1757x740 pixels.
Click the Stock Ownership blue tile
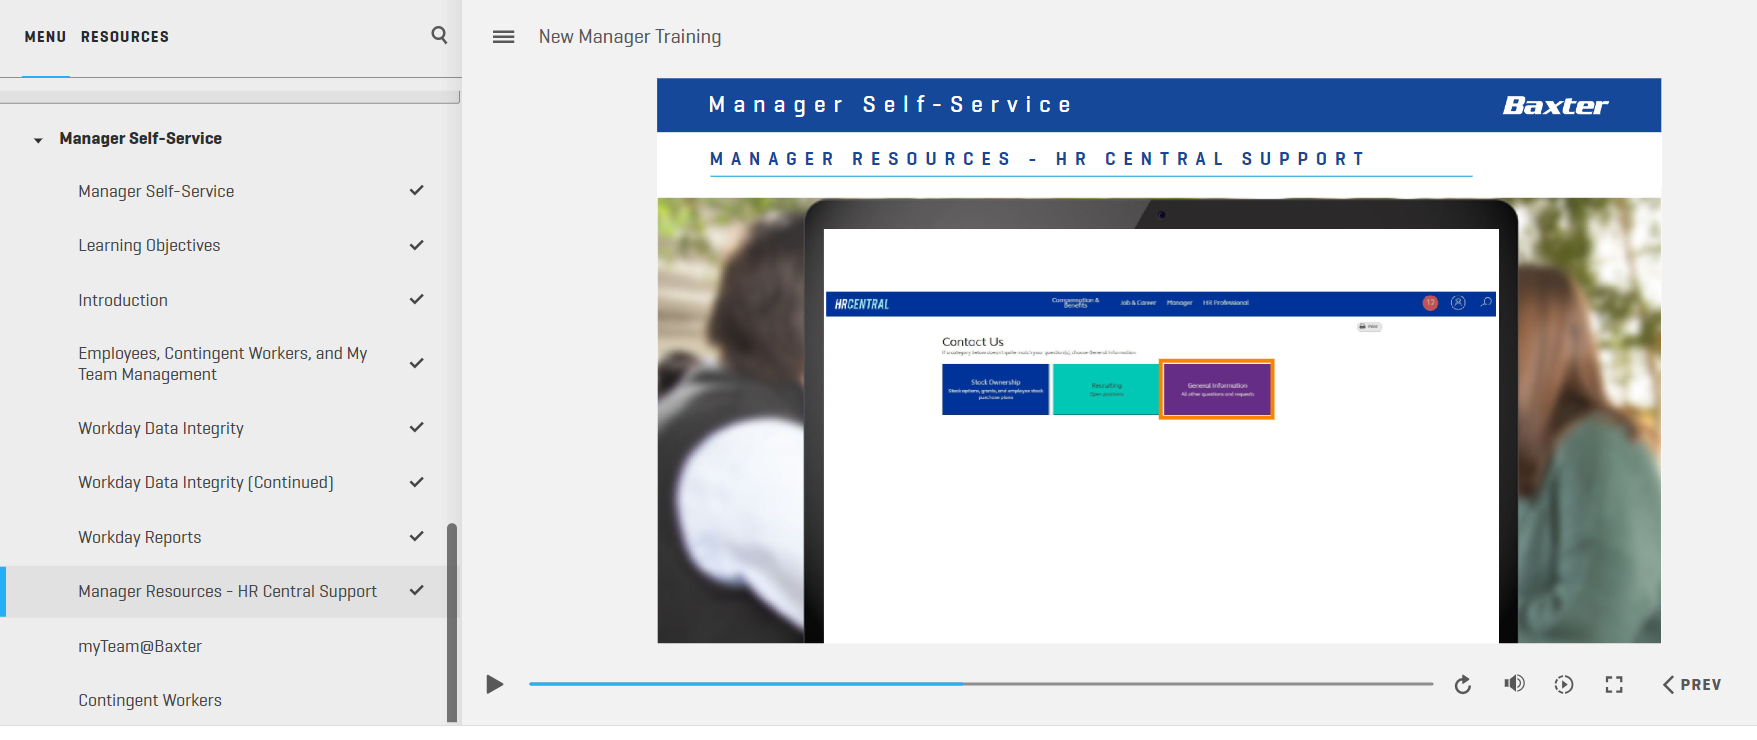click(995, 389)
